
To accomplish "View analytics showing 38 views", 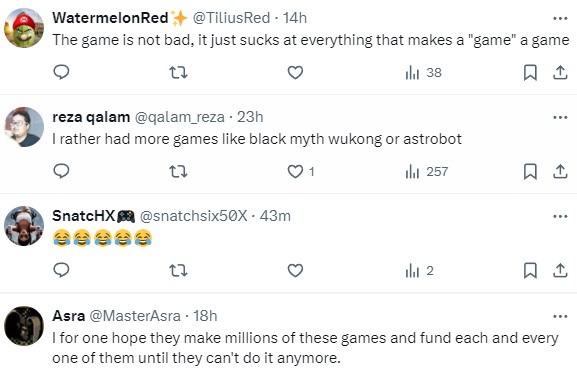I will 423,72.
